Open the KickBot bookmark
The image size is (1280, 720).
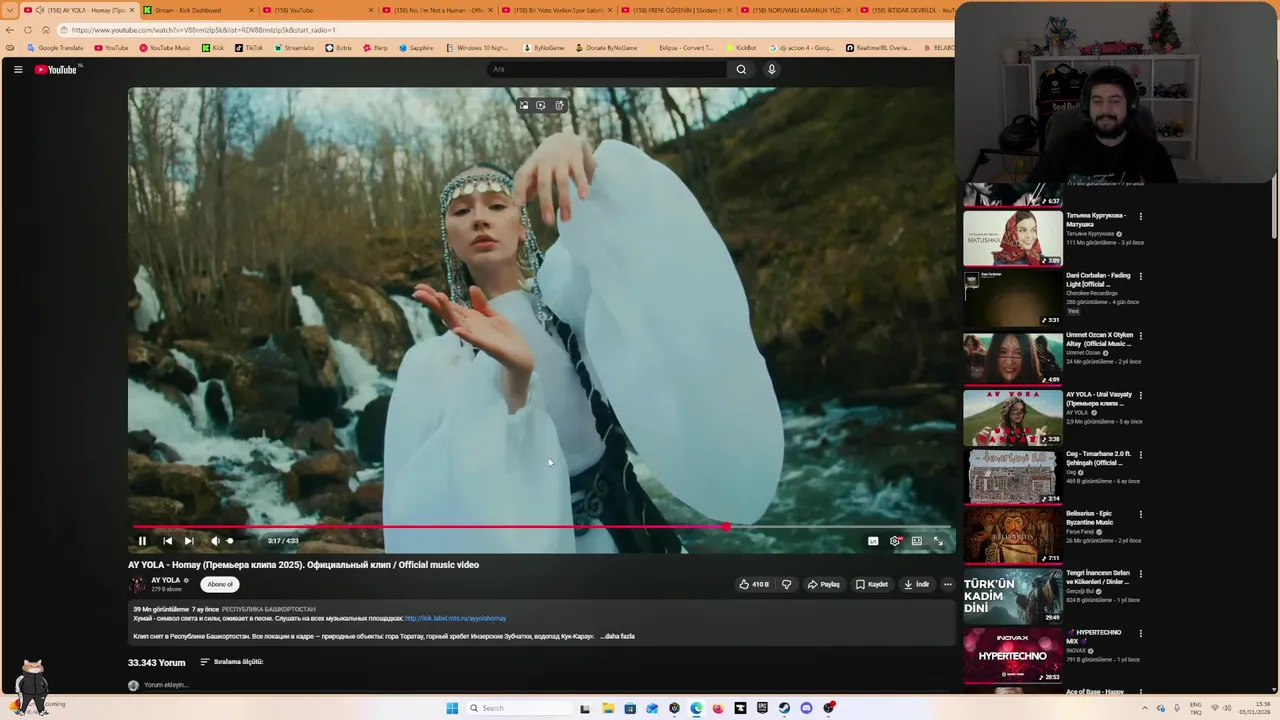coord(741,48)
